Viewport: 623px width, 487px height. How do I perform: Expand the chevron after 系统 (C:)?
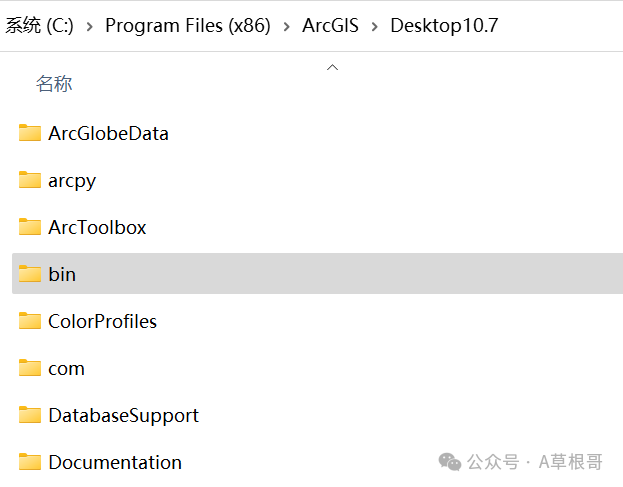tap(90, 27)
